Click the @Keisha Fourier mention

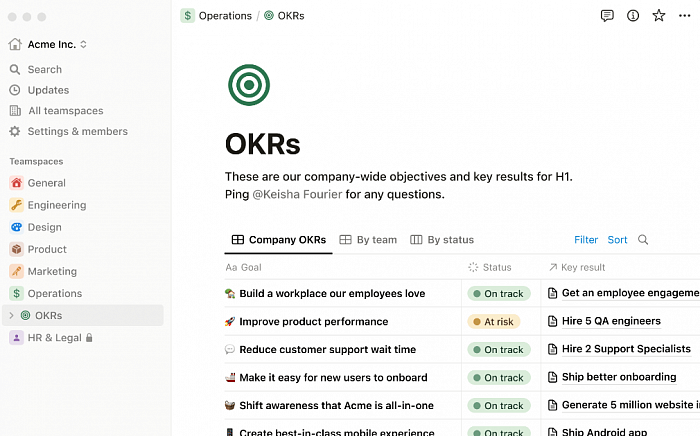click(297, 195)
